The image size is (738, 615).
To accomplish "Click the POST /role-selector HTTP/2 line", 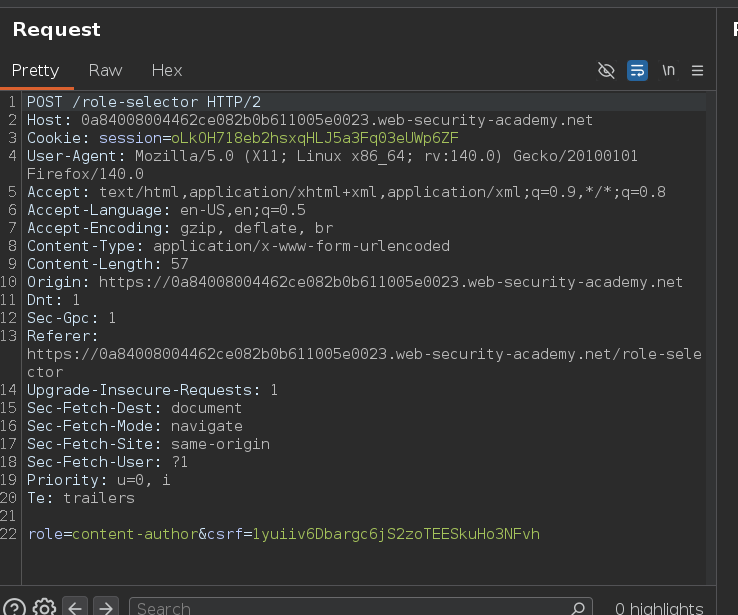I will [x=144, y=102].
